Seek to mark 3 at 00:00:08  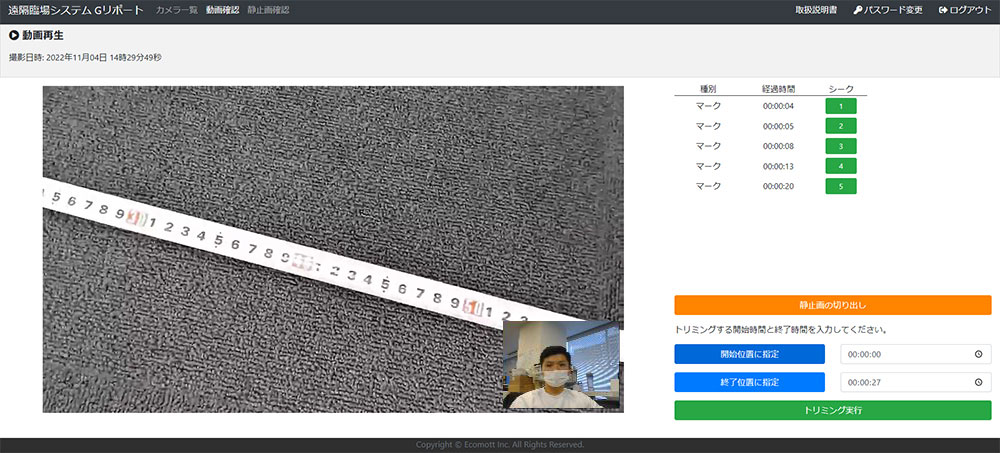click(841, 146)
